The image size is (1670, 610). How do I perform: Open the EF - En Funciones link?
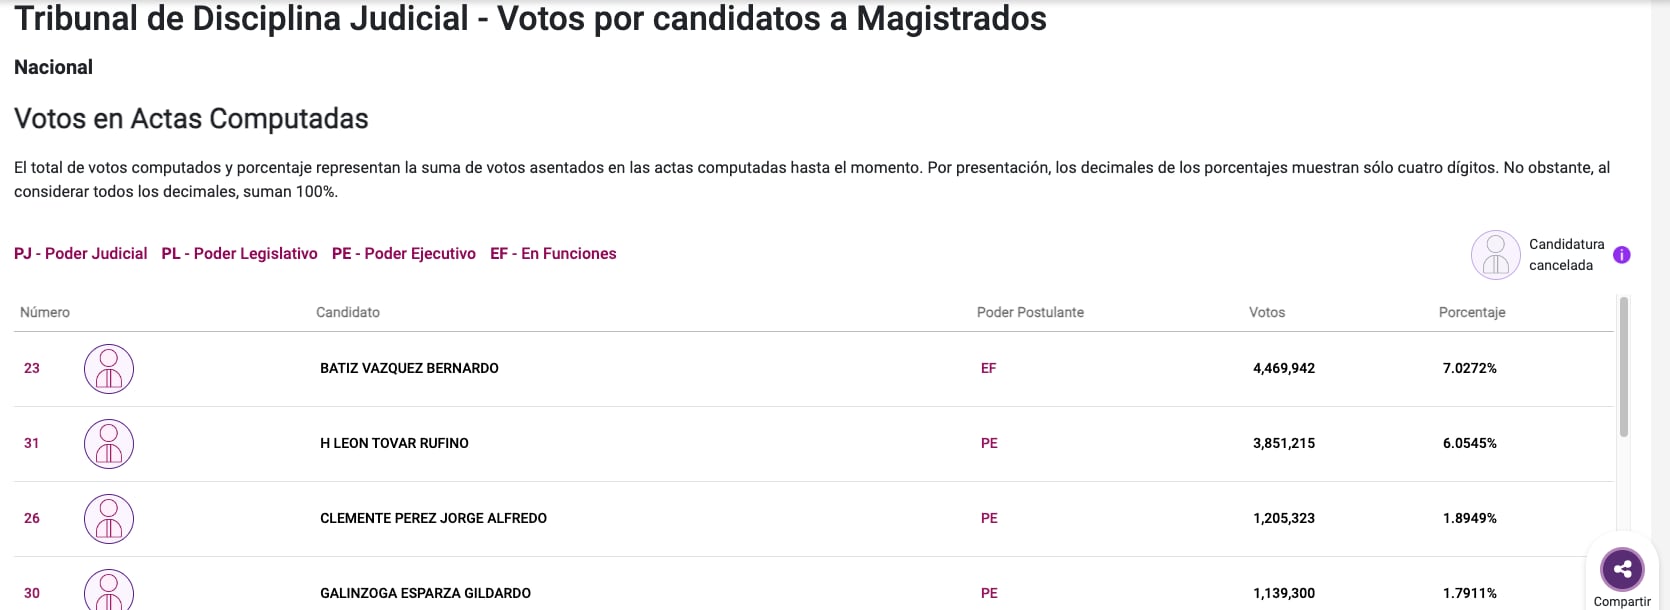[553, 253]
